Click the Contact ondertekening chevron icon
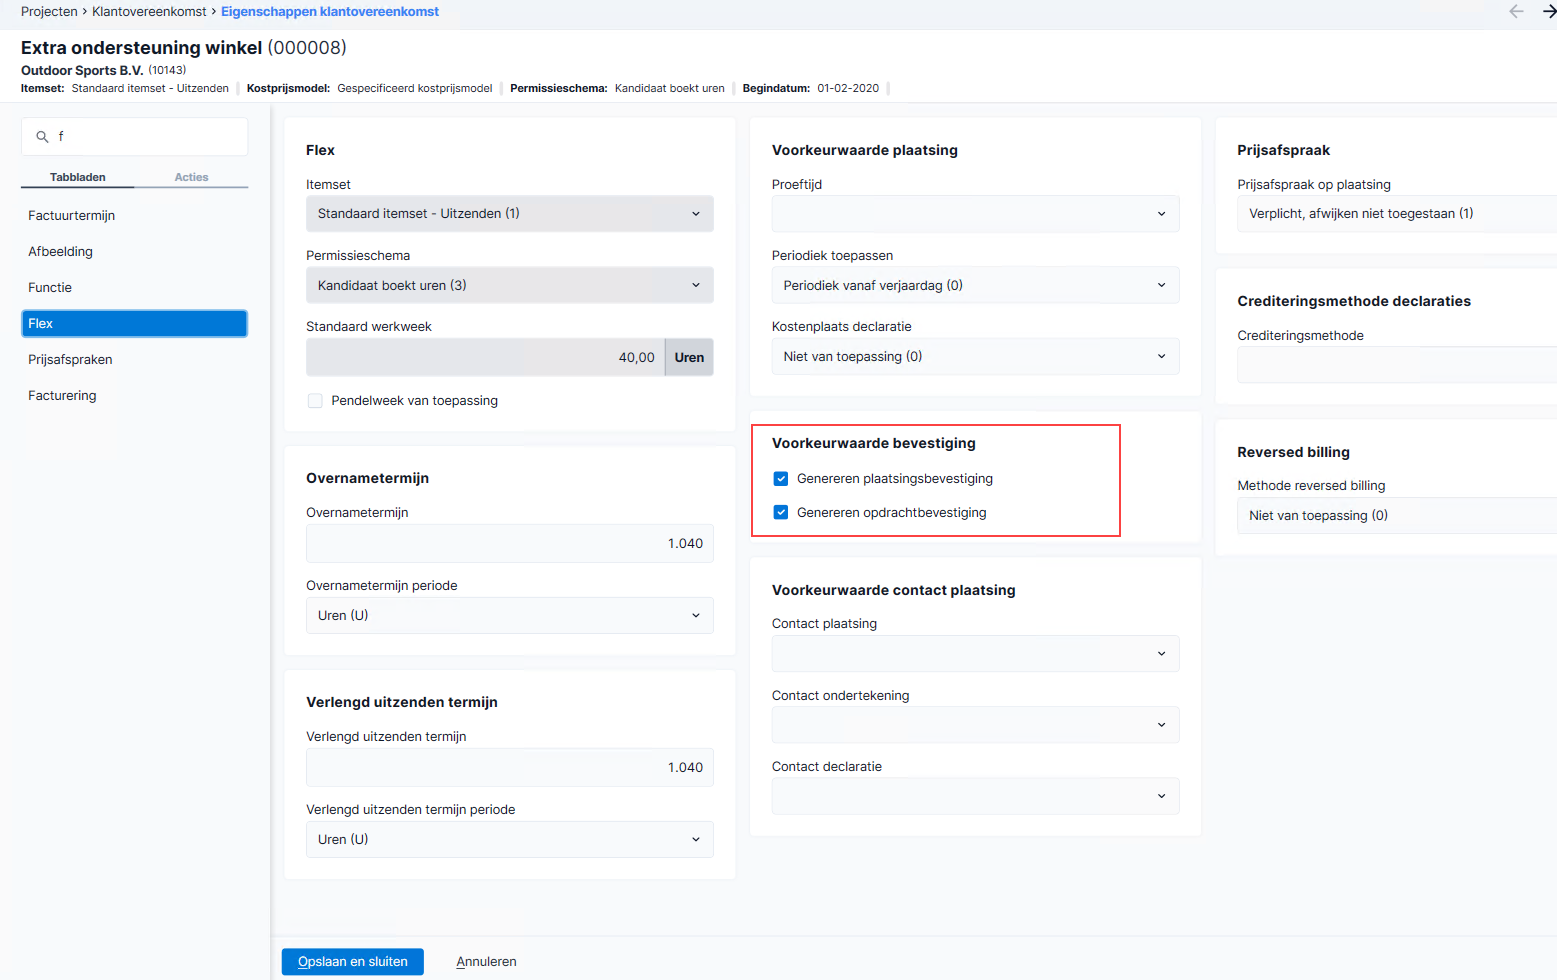 [x=1161, y=725]
